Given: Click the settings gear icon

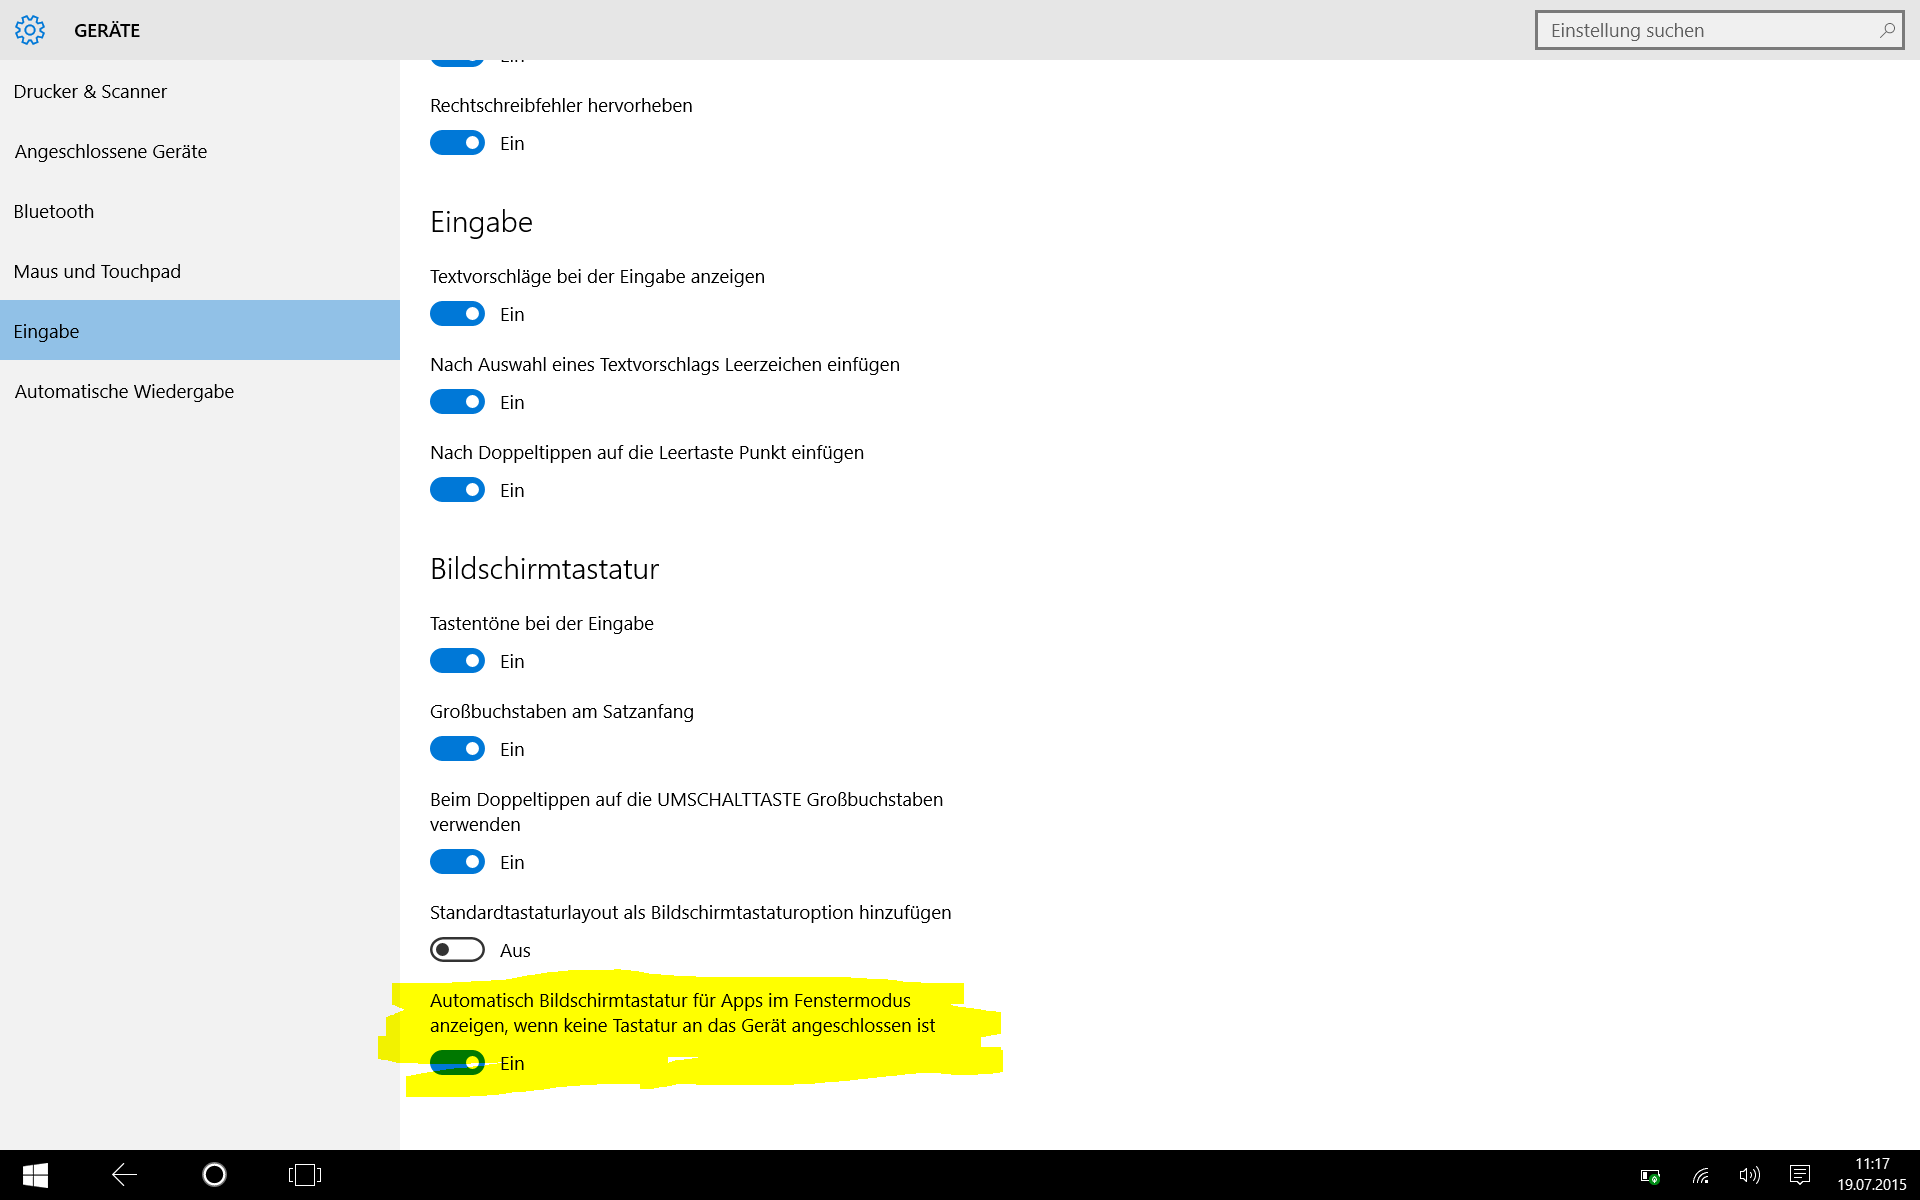Looking at the screenshot, I should [30, 30].
